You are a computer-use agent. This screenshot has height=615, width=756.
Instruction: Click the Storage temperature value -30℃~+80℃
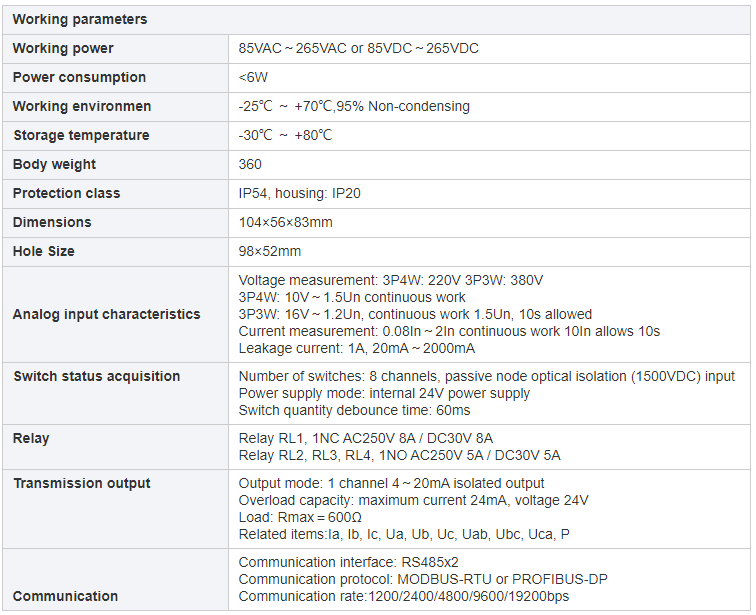coord(285,135)
